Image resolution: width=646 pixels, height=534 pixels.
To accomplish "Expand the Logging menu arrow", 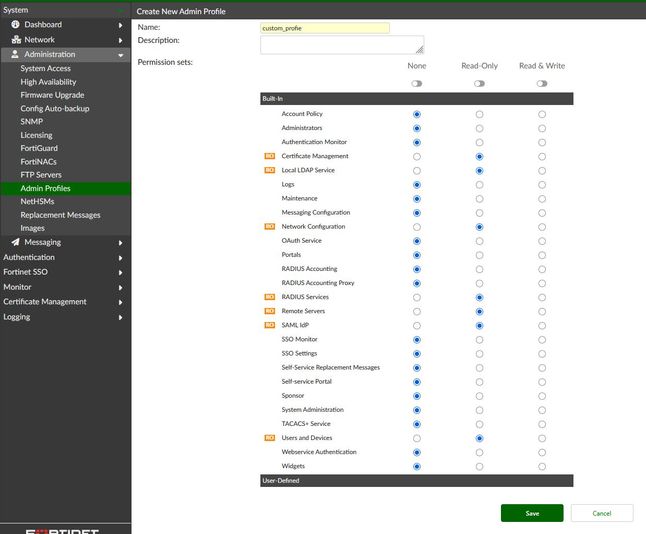I will click(120, 318).
